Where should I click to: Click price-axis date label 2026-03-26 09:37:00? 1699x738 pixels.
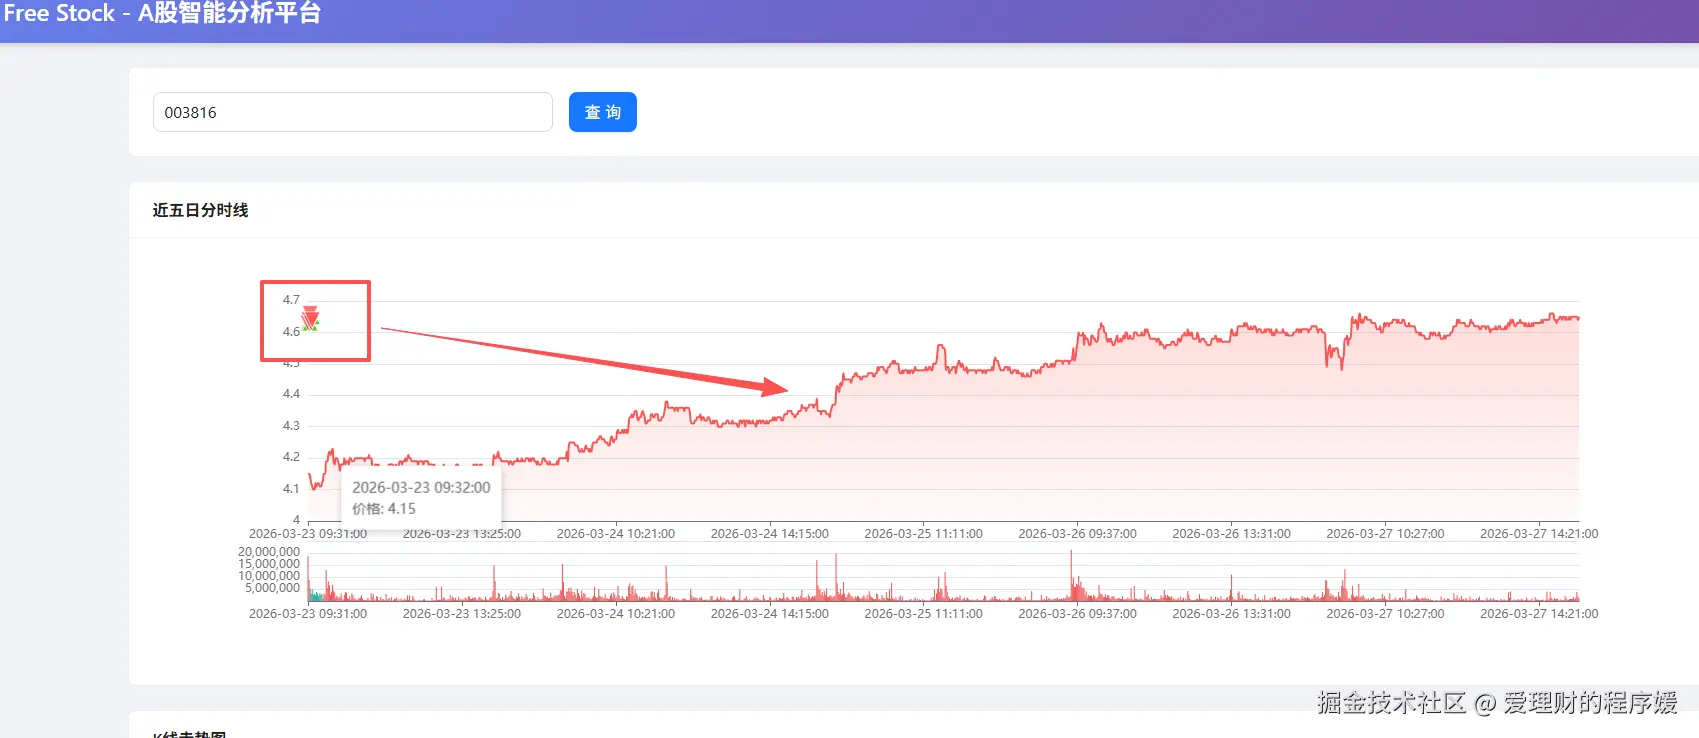point(1077,534)
